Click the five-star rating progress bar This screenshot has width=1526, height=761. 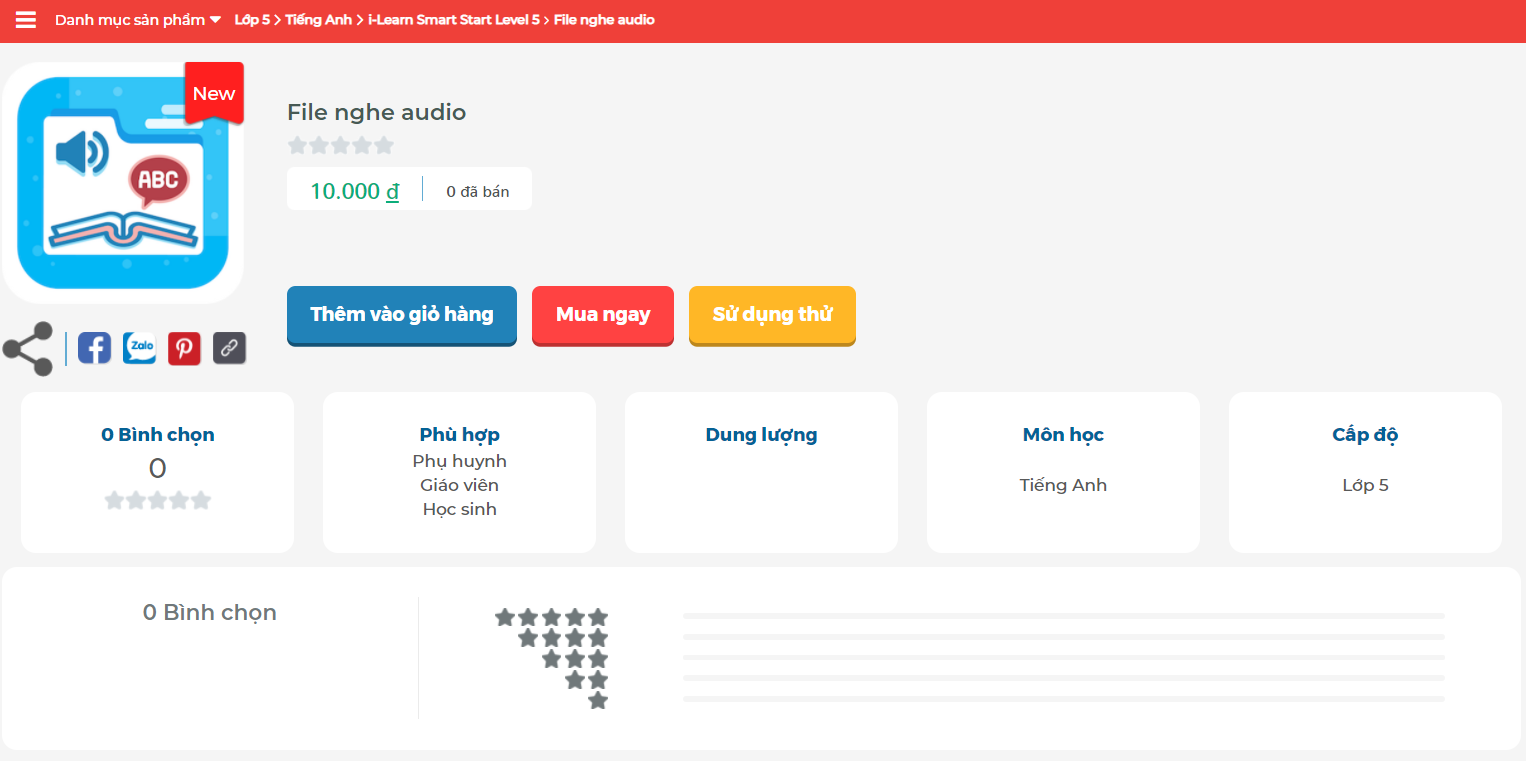[x=1064, y=616]
